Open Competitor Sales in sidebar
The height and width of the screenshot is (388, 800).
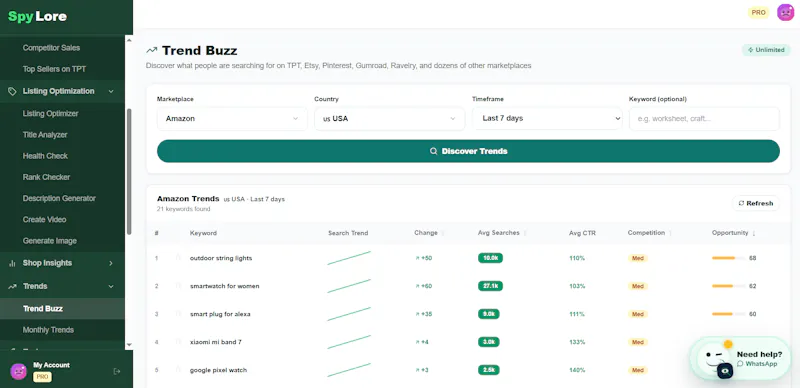click(x=52, y=48)
